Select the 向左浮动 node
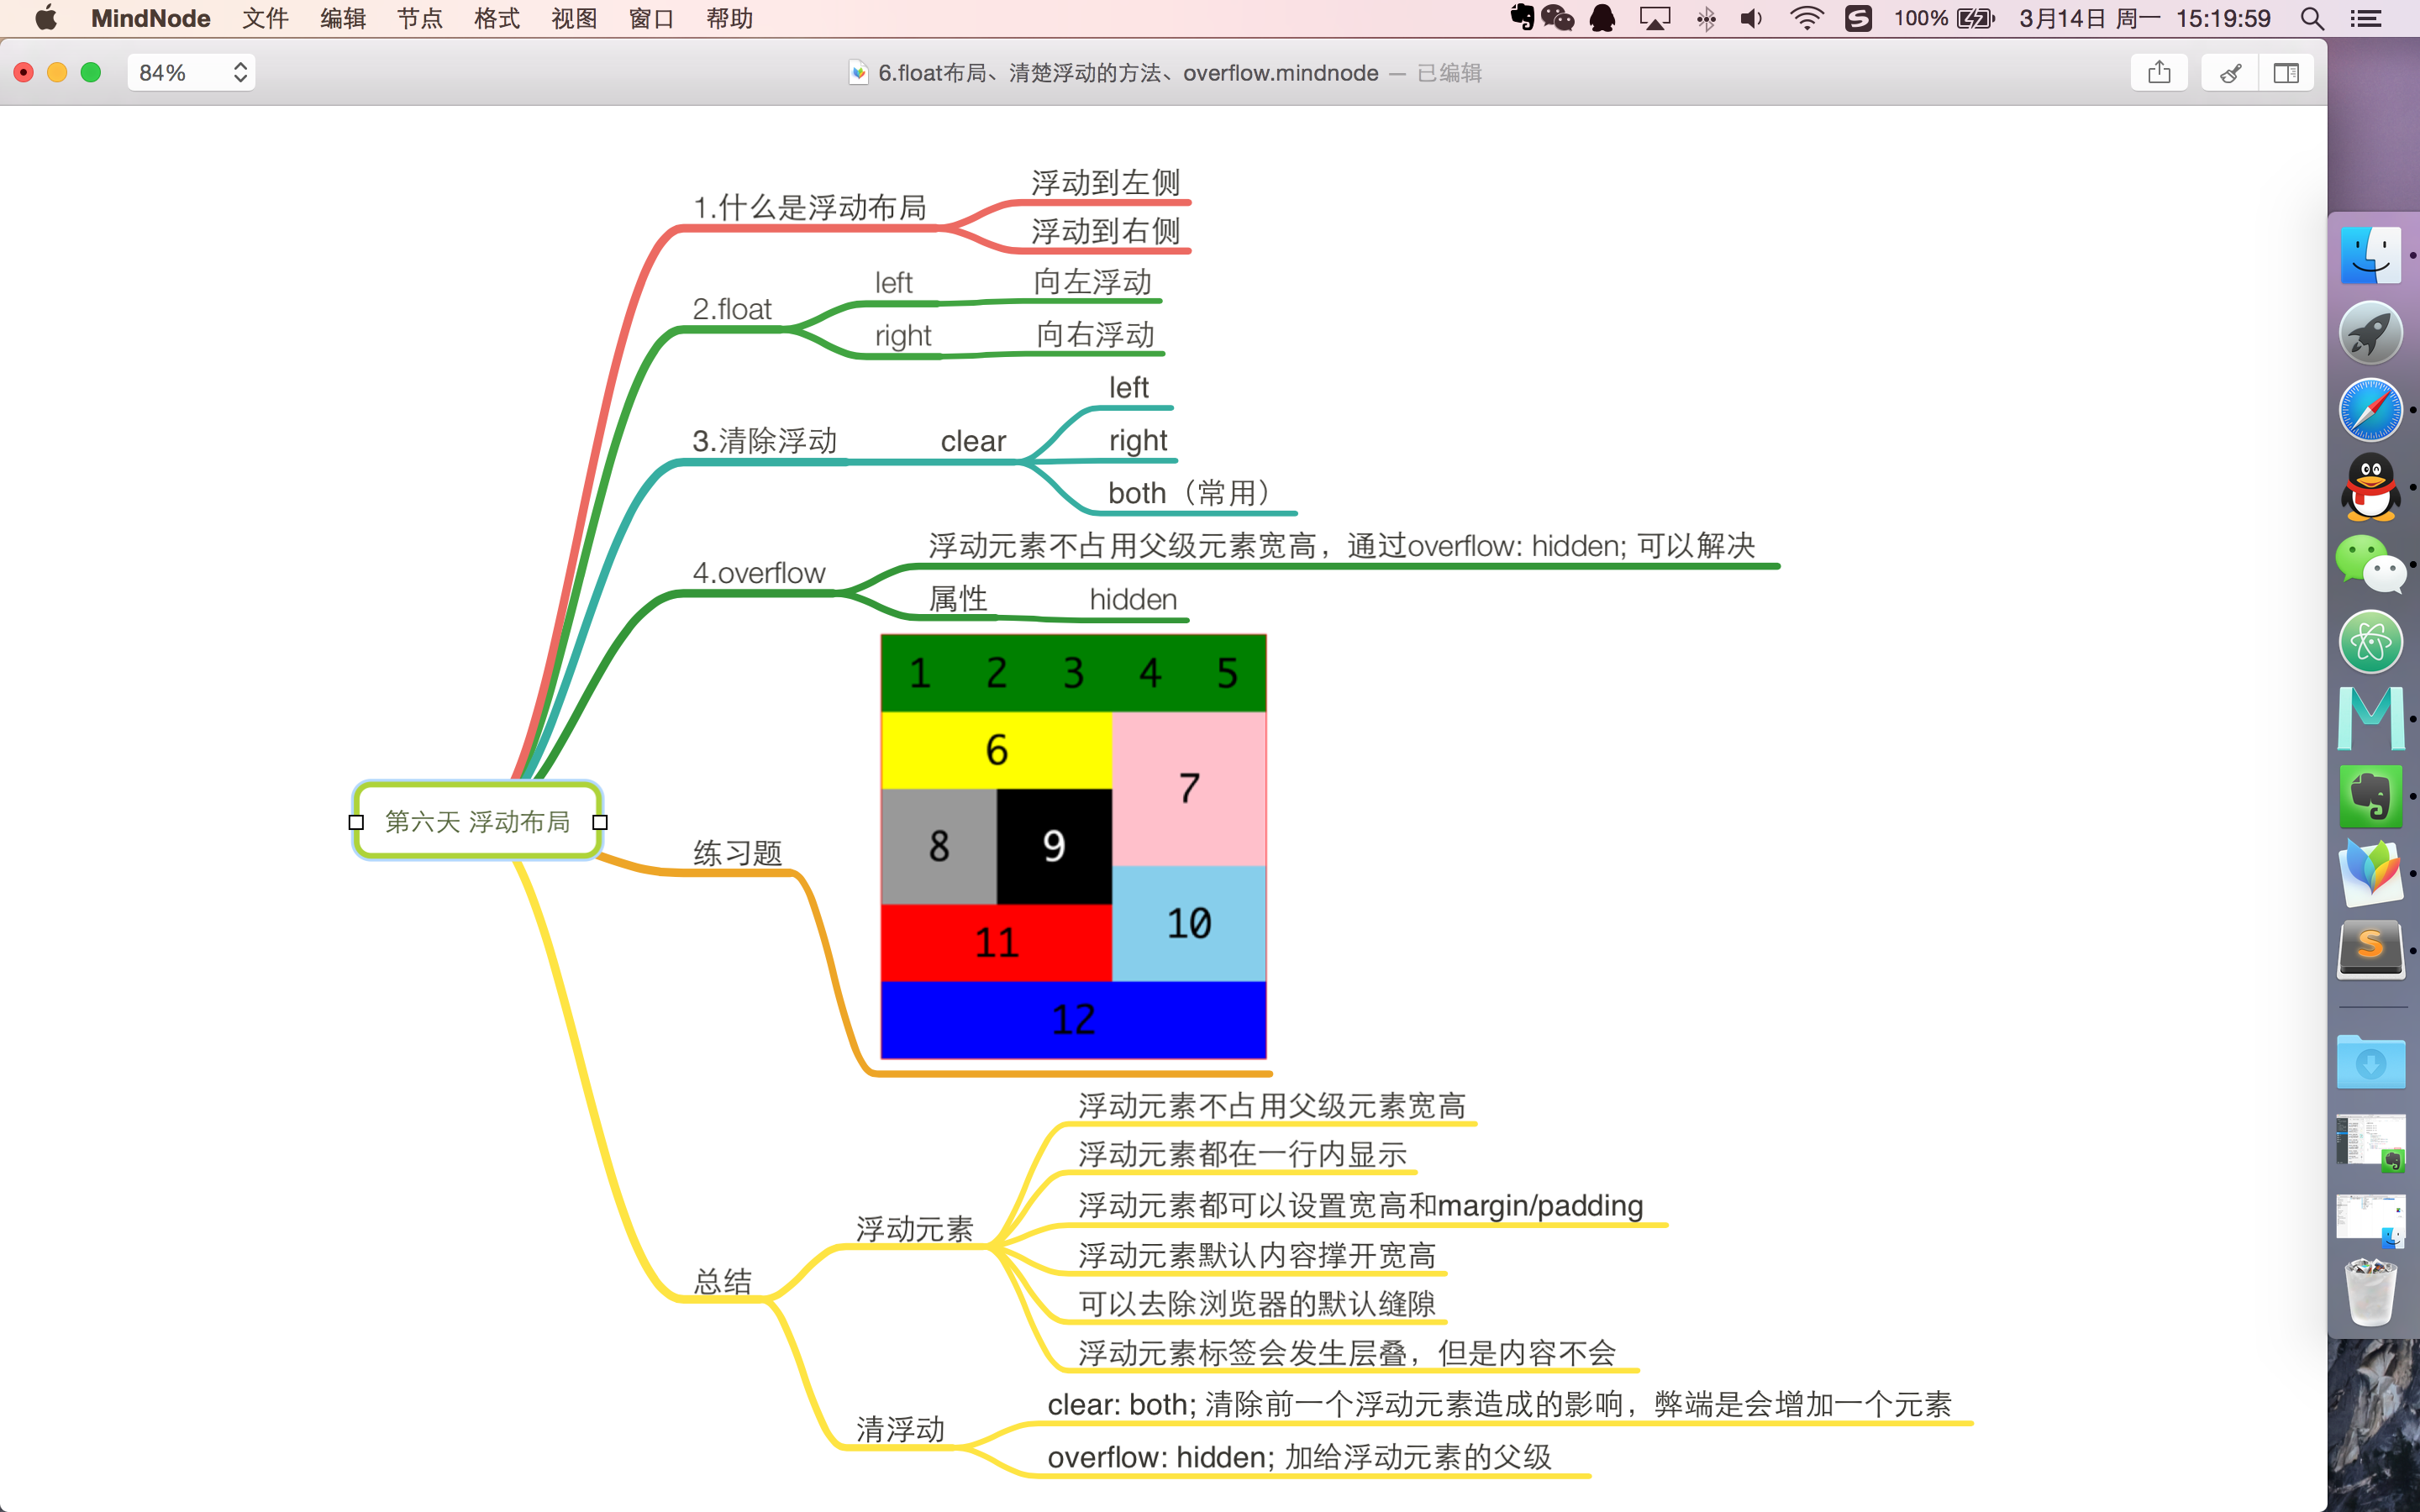This screenshot has height=1512, width=2420. click(1093, 282)
